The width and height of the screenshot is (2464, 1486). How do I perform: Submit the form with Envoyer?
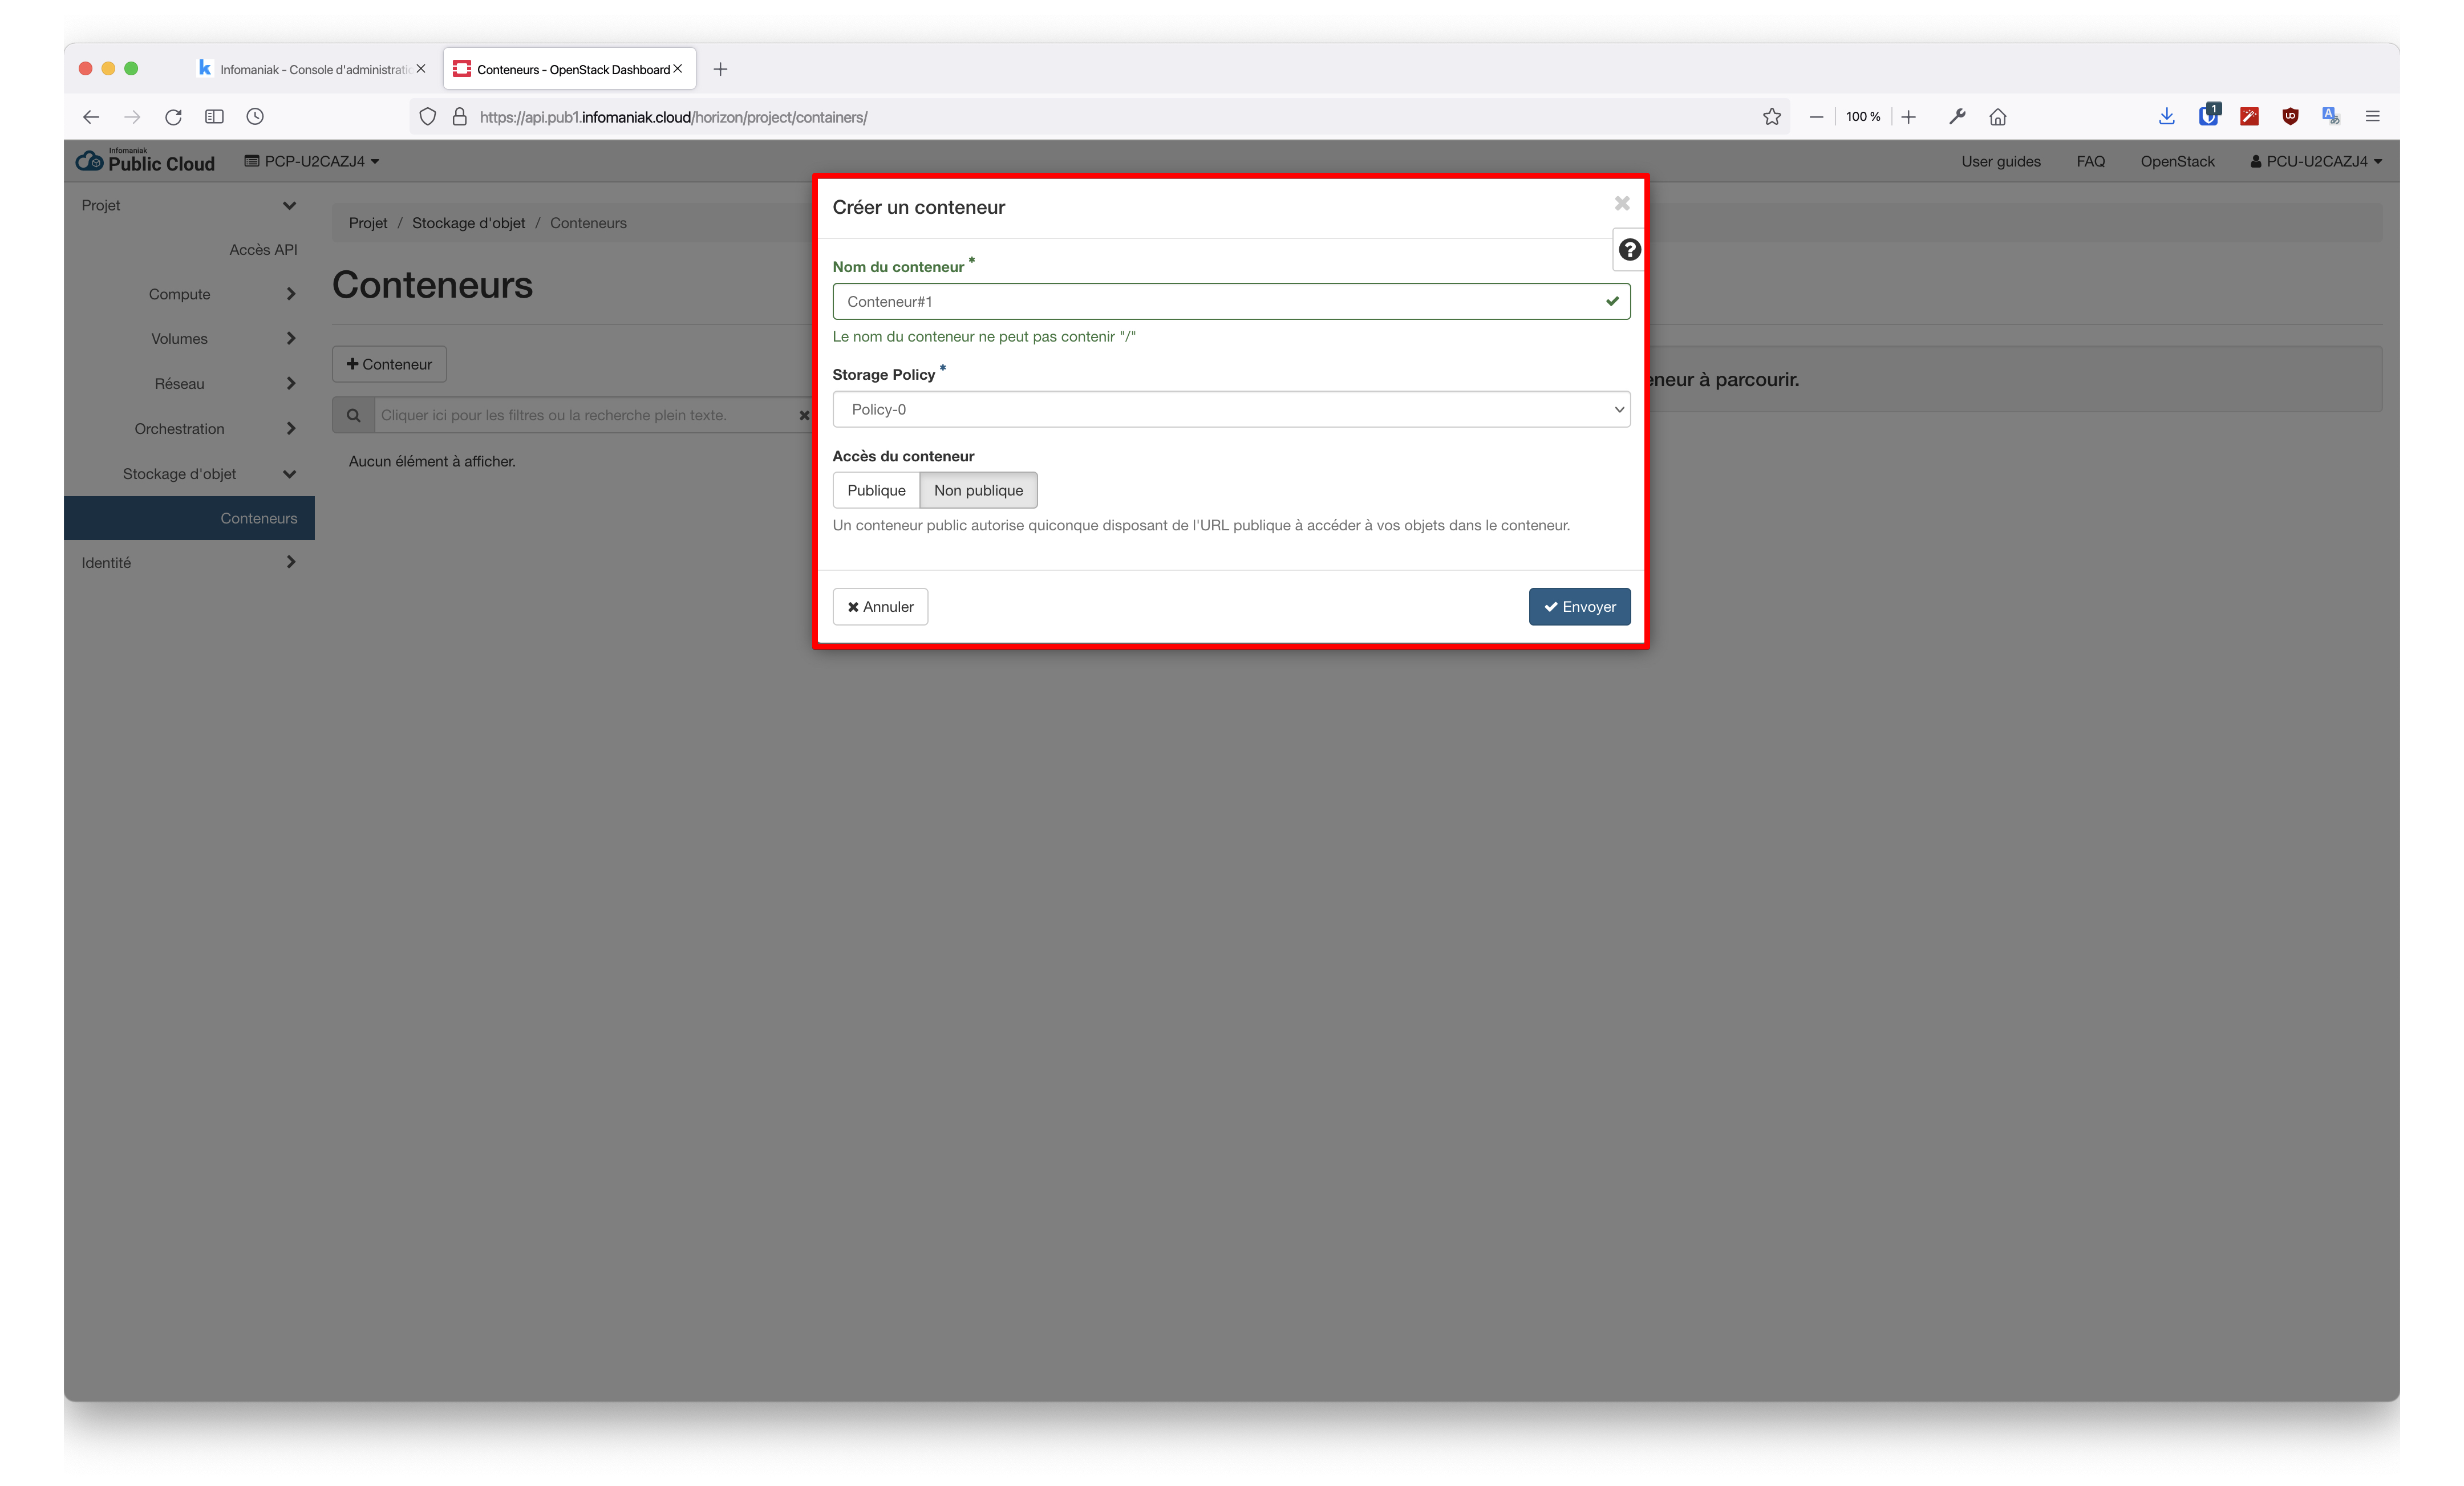1579,606
